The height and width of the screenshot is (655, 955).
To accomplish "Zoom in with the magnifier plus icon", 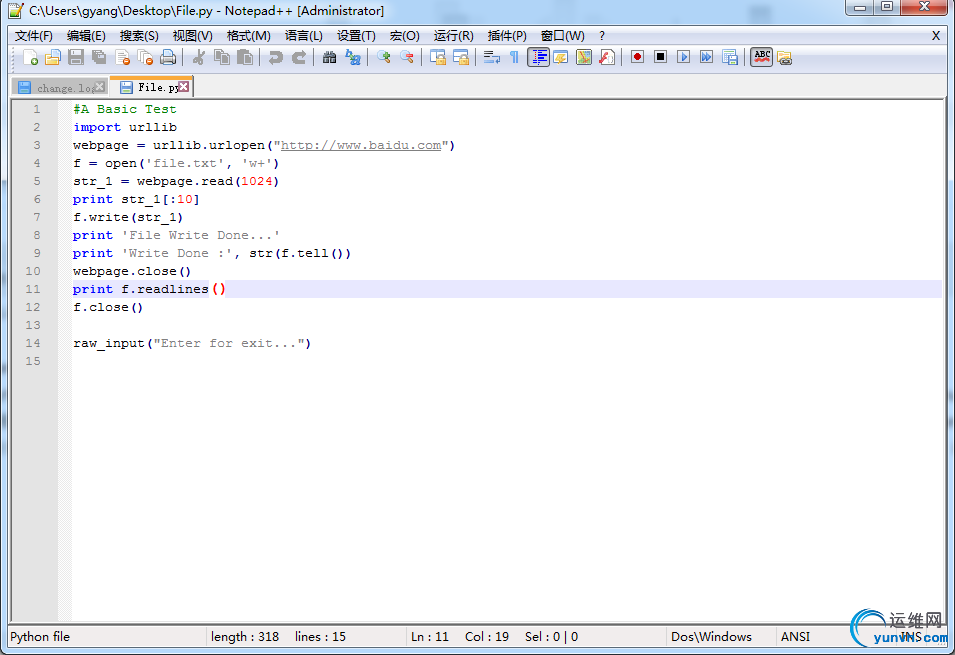I will point(383,58).
